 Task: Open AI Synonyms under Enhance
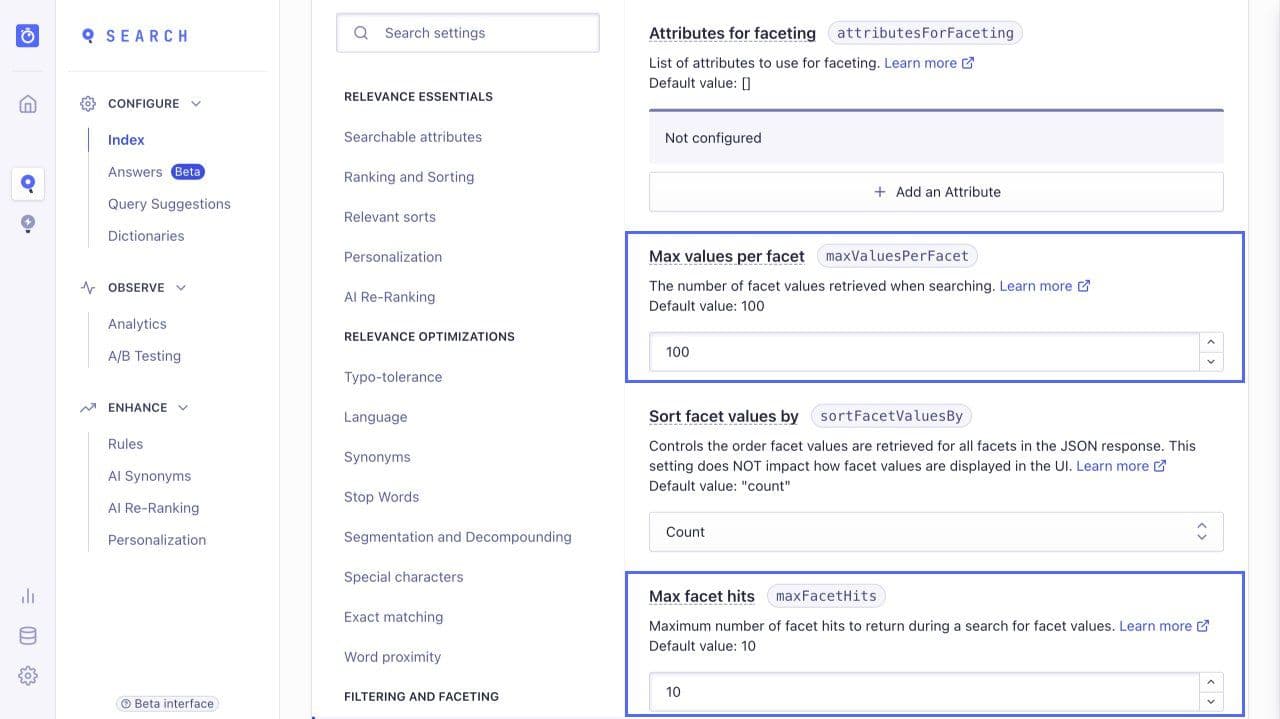click(x=149, y=476)
